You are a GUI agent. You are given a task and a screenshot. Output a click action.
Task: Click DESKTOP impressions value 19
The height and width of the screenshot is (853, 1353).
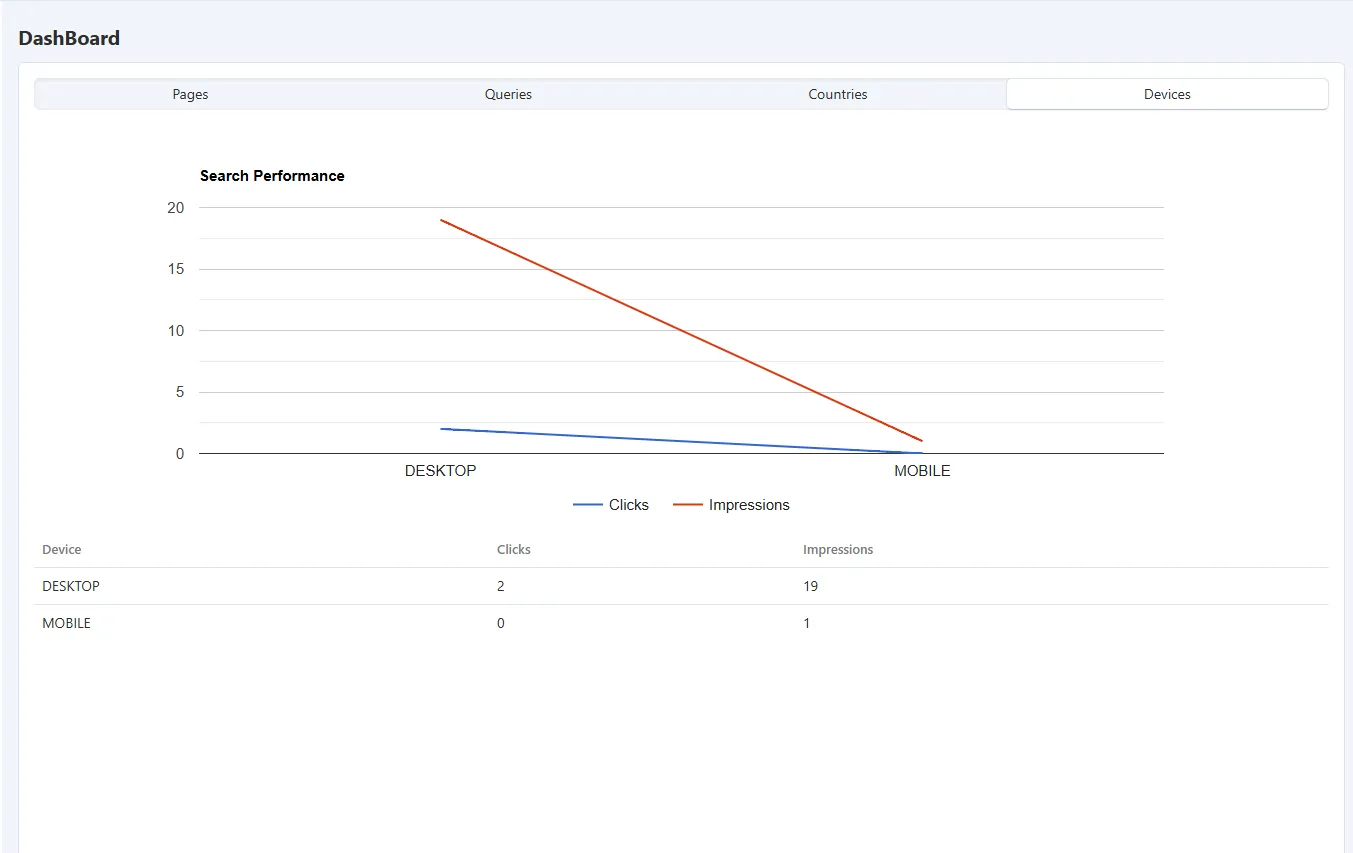click(810, 586)
